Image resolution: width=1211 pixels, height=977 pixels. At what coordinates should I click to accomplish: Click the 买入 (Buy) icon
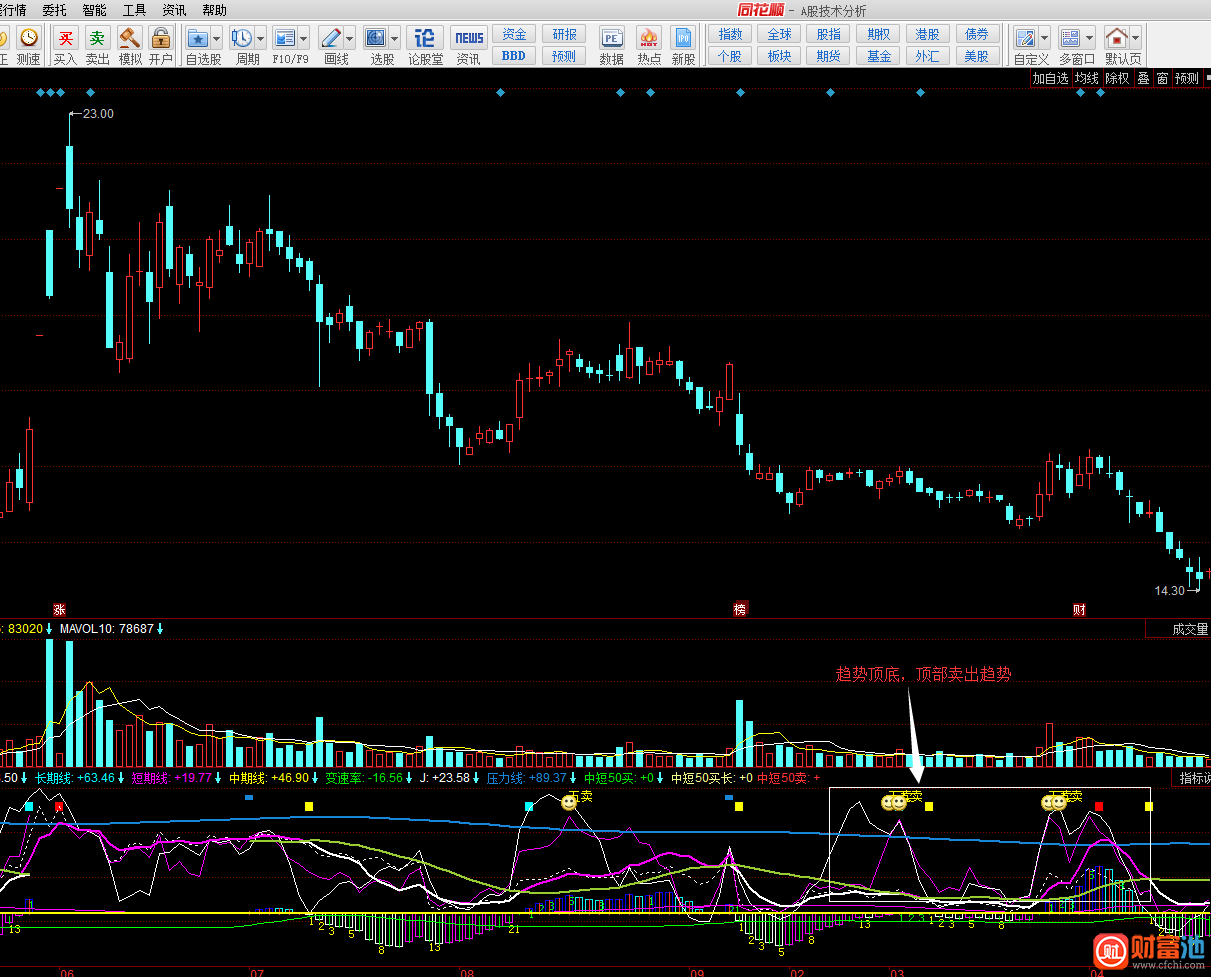point(65,39)
